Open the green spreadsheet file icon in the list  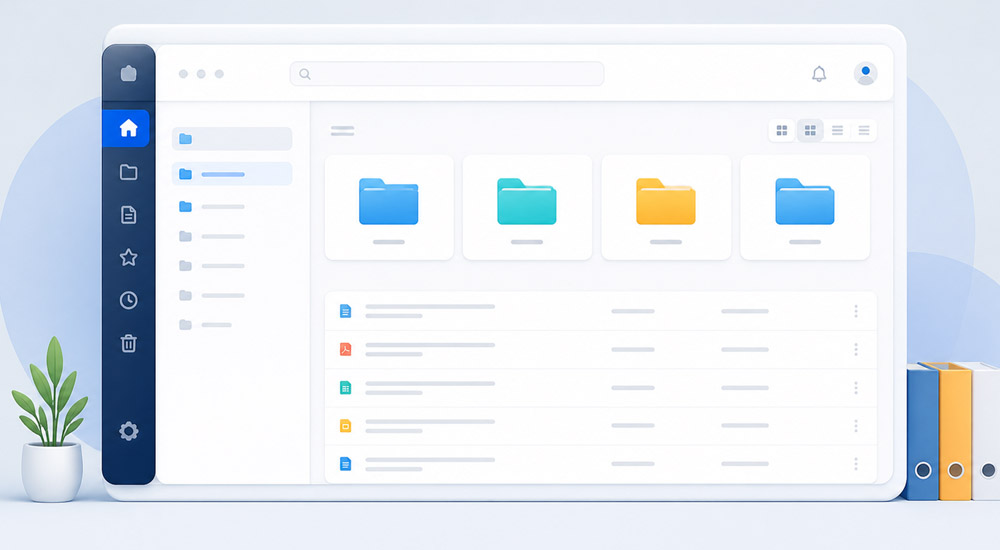point(345,387)
